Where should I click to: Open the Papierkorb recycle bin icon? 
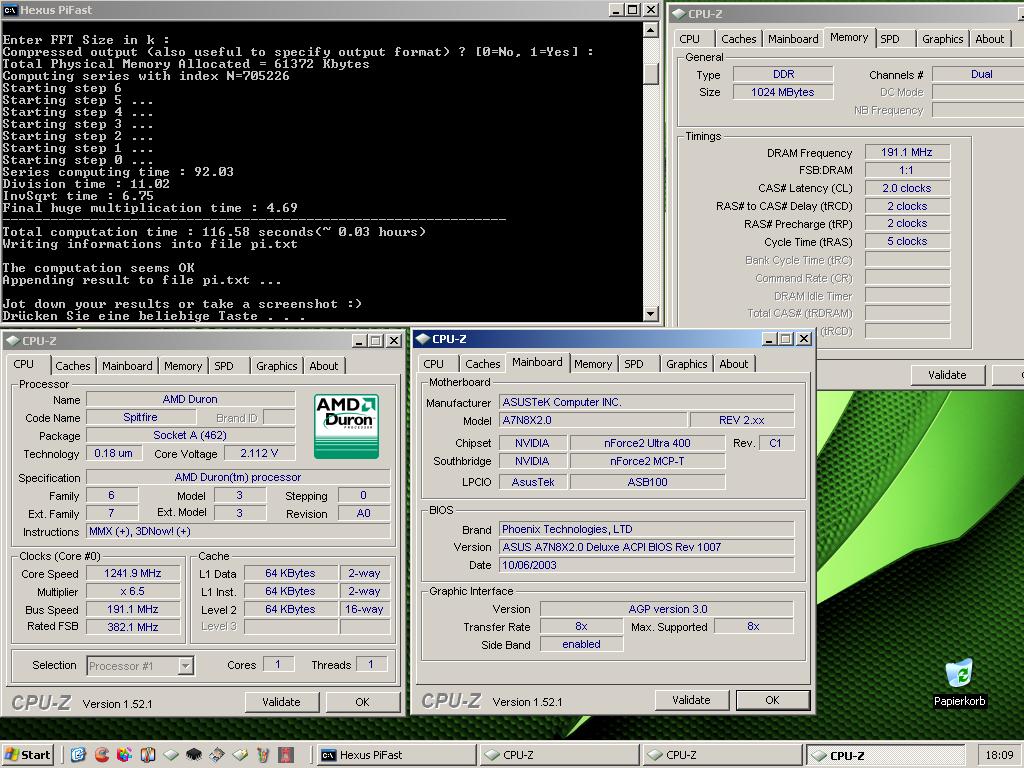[959, 683]
